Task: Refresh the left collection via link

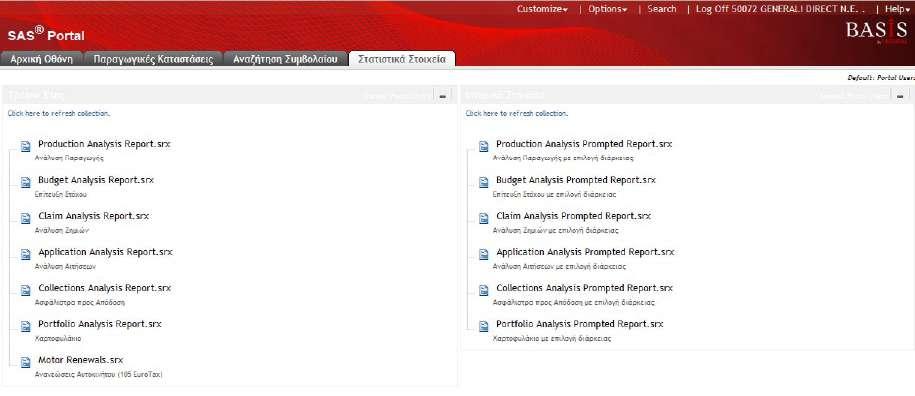Action: click(59, 114)
